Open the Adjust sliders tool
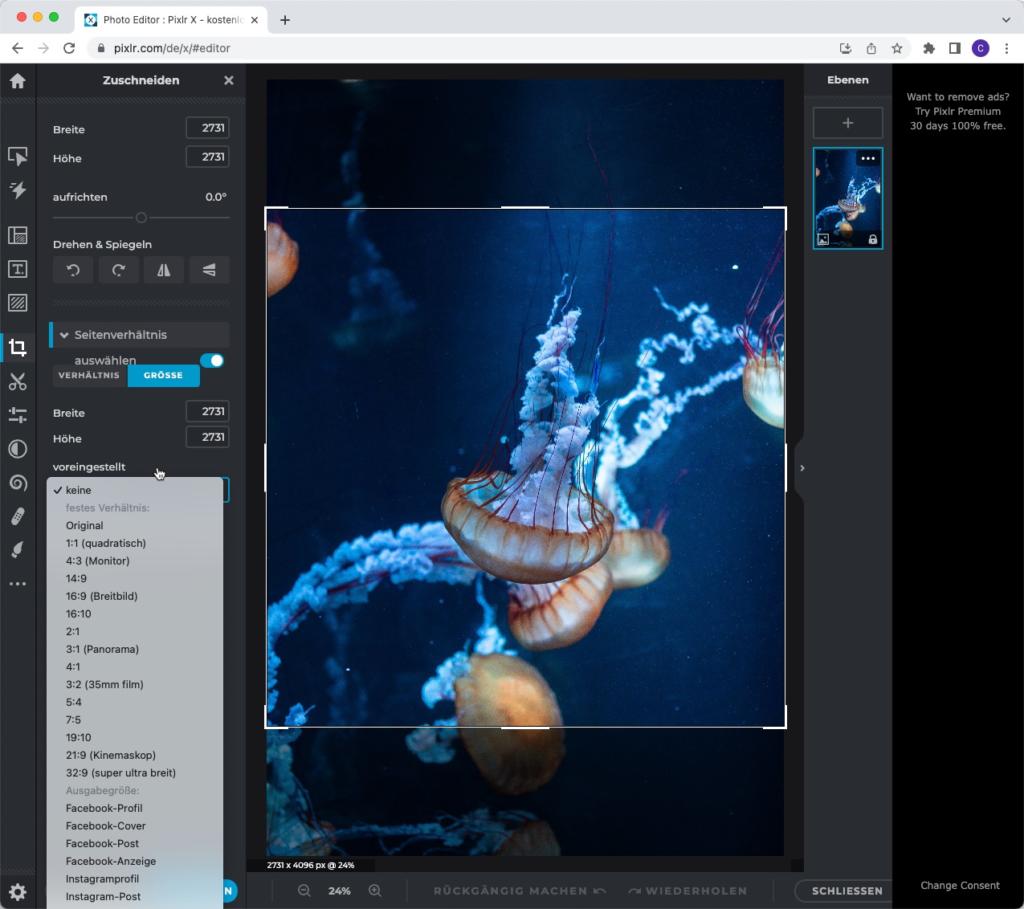The image size is (1024, 909). 17,414
